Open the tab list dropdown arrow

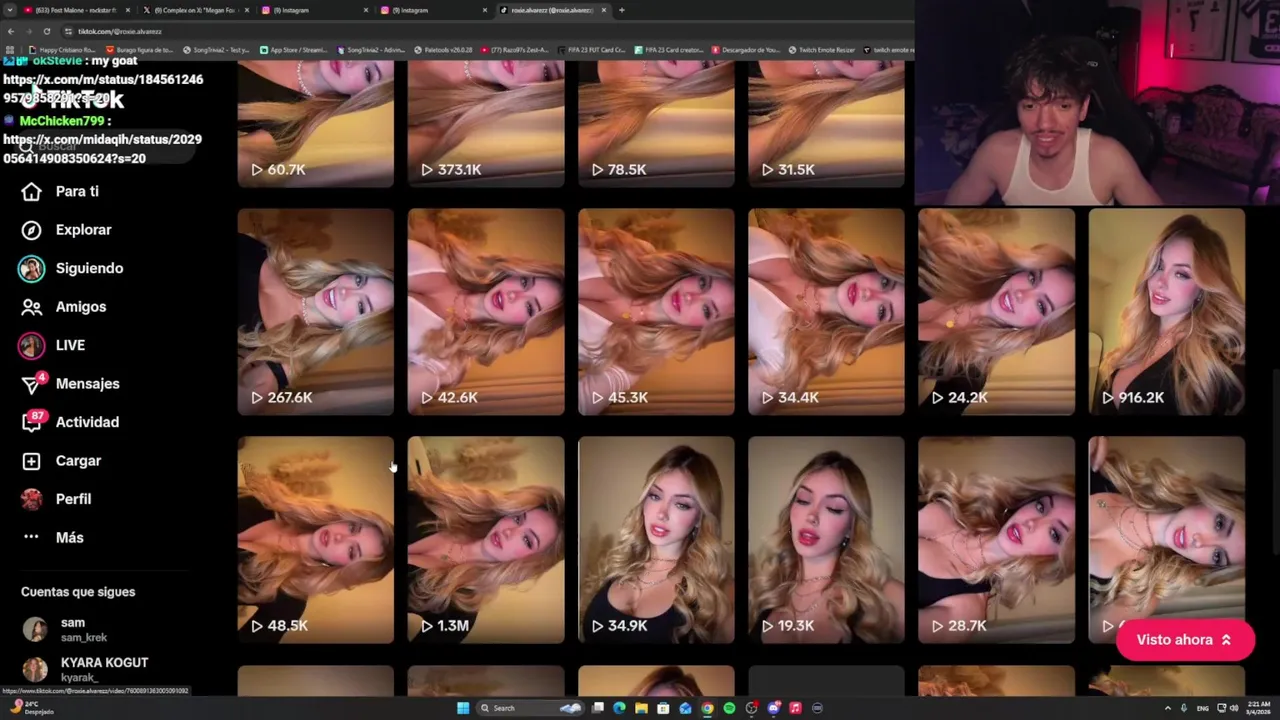tap(10, 10)
